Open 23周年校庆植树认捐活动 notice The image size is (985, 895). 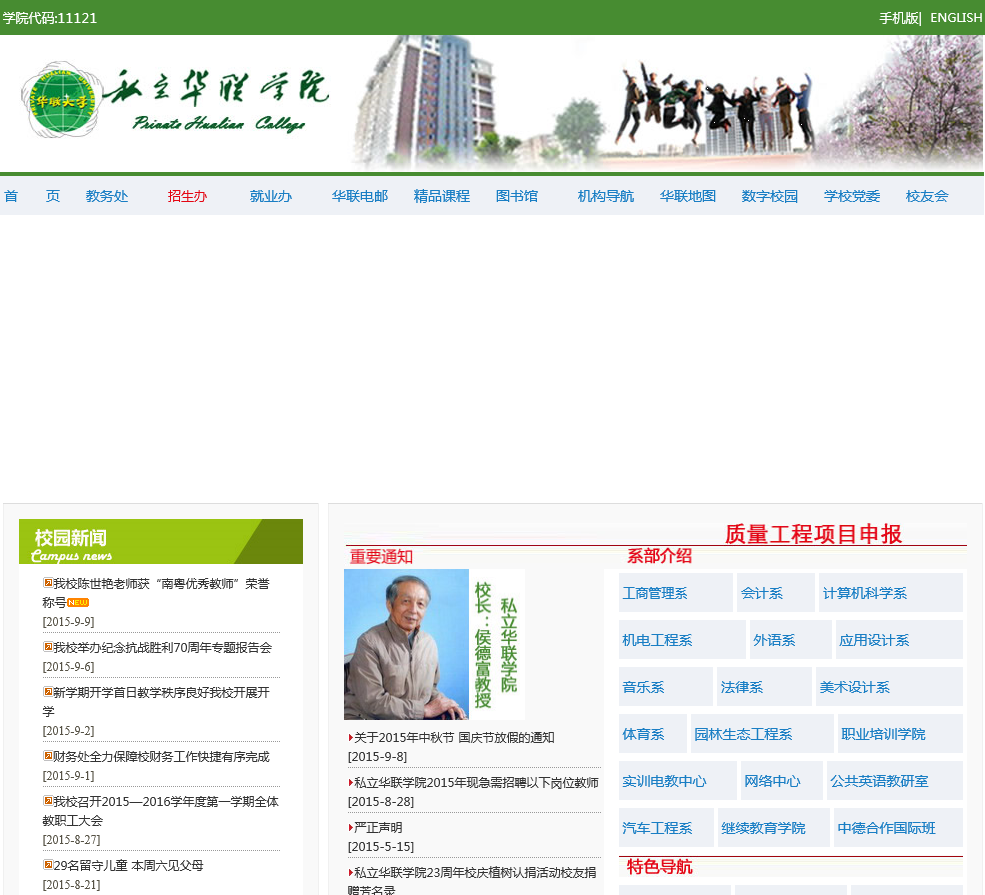(472, 881)
